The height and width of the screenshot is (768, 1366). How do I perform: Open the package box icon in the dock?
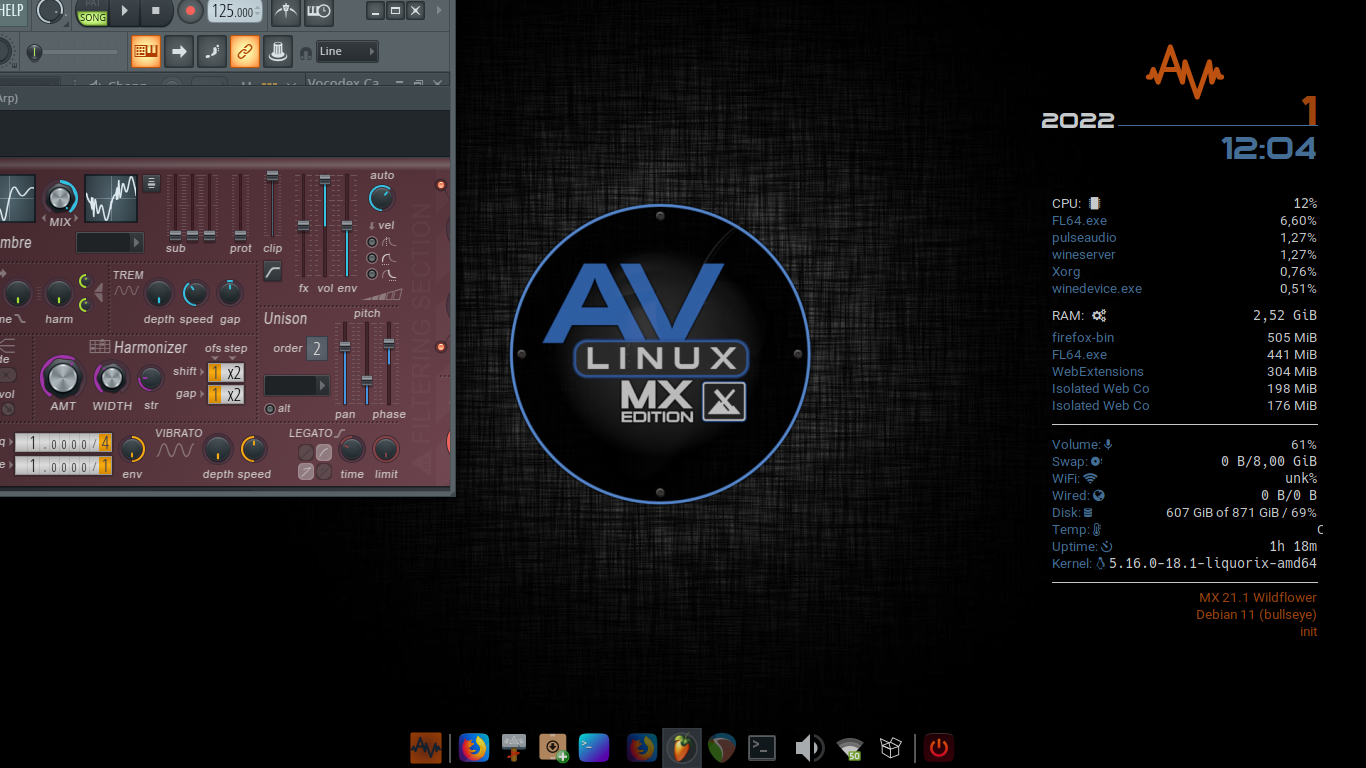click(x=891, y=747)
